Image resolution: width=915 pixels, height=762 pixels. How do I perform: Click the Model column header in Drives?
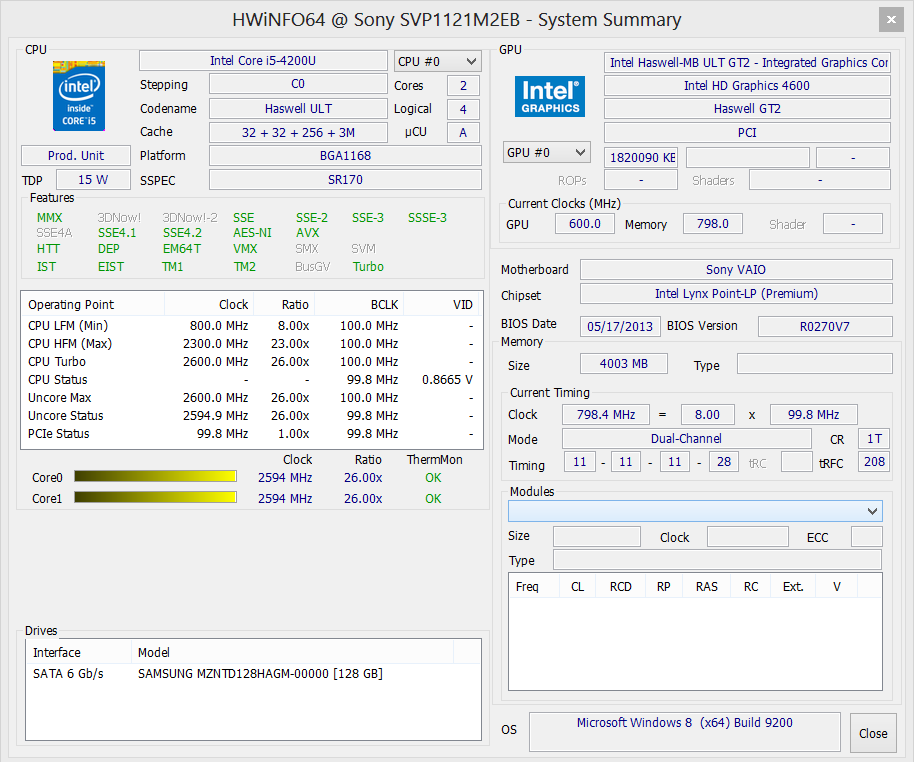(292, 652)
